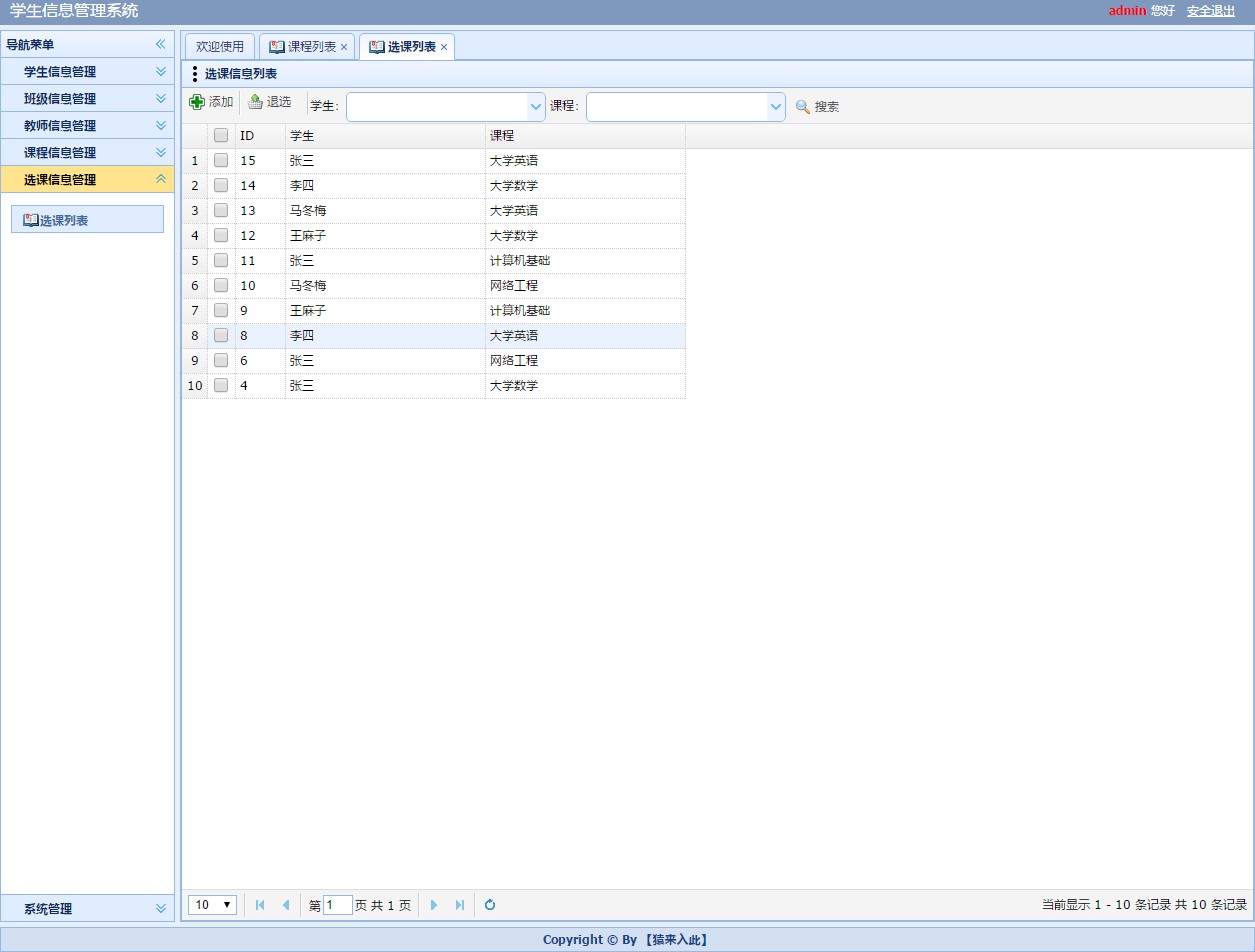Click the page number input box

click(338, 905)
